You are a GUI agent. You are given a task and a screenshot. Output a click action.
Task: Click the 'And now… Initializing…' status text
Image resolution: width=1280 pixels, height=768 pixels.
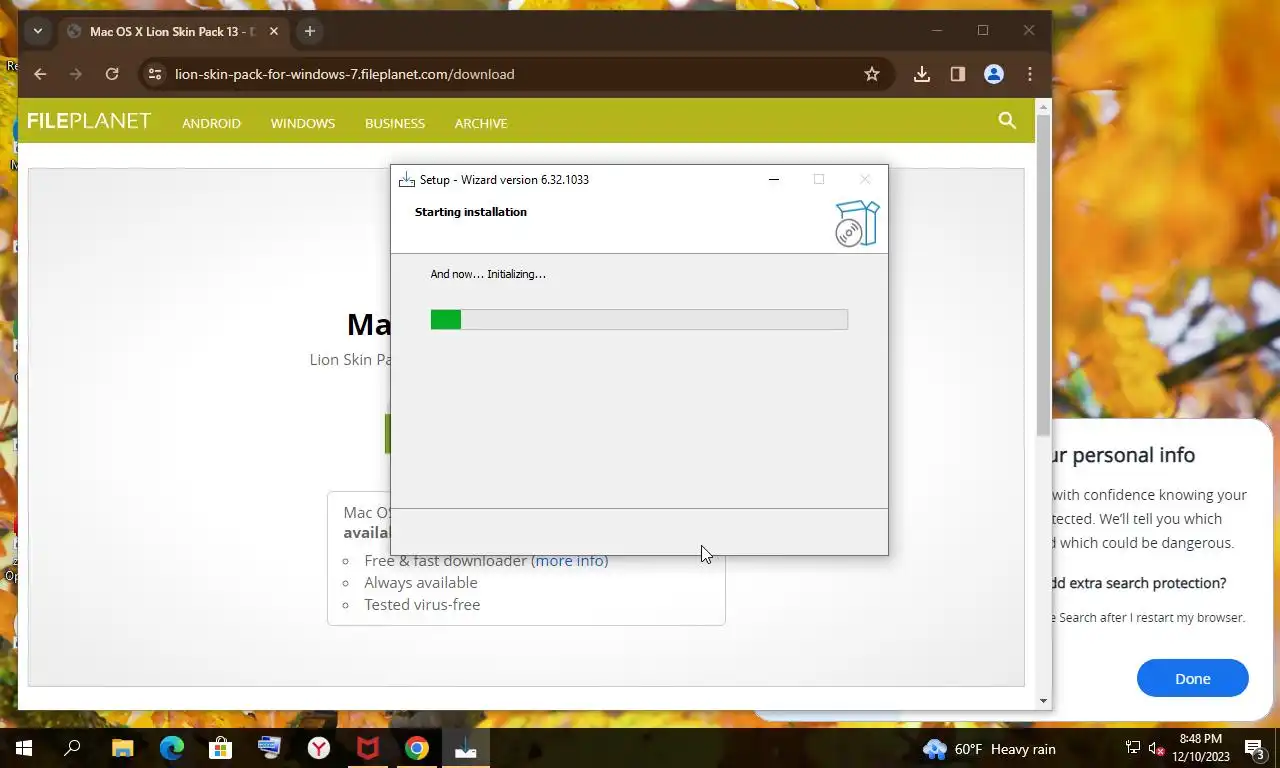488,274
